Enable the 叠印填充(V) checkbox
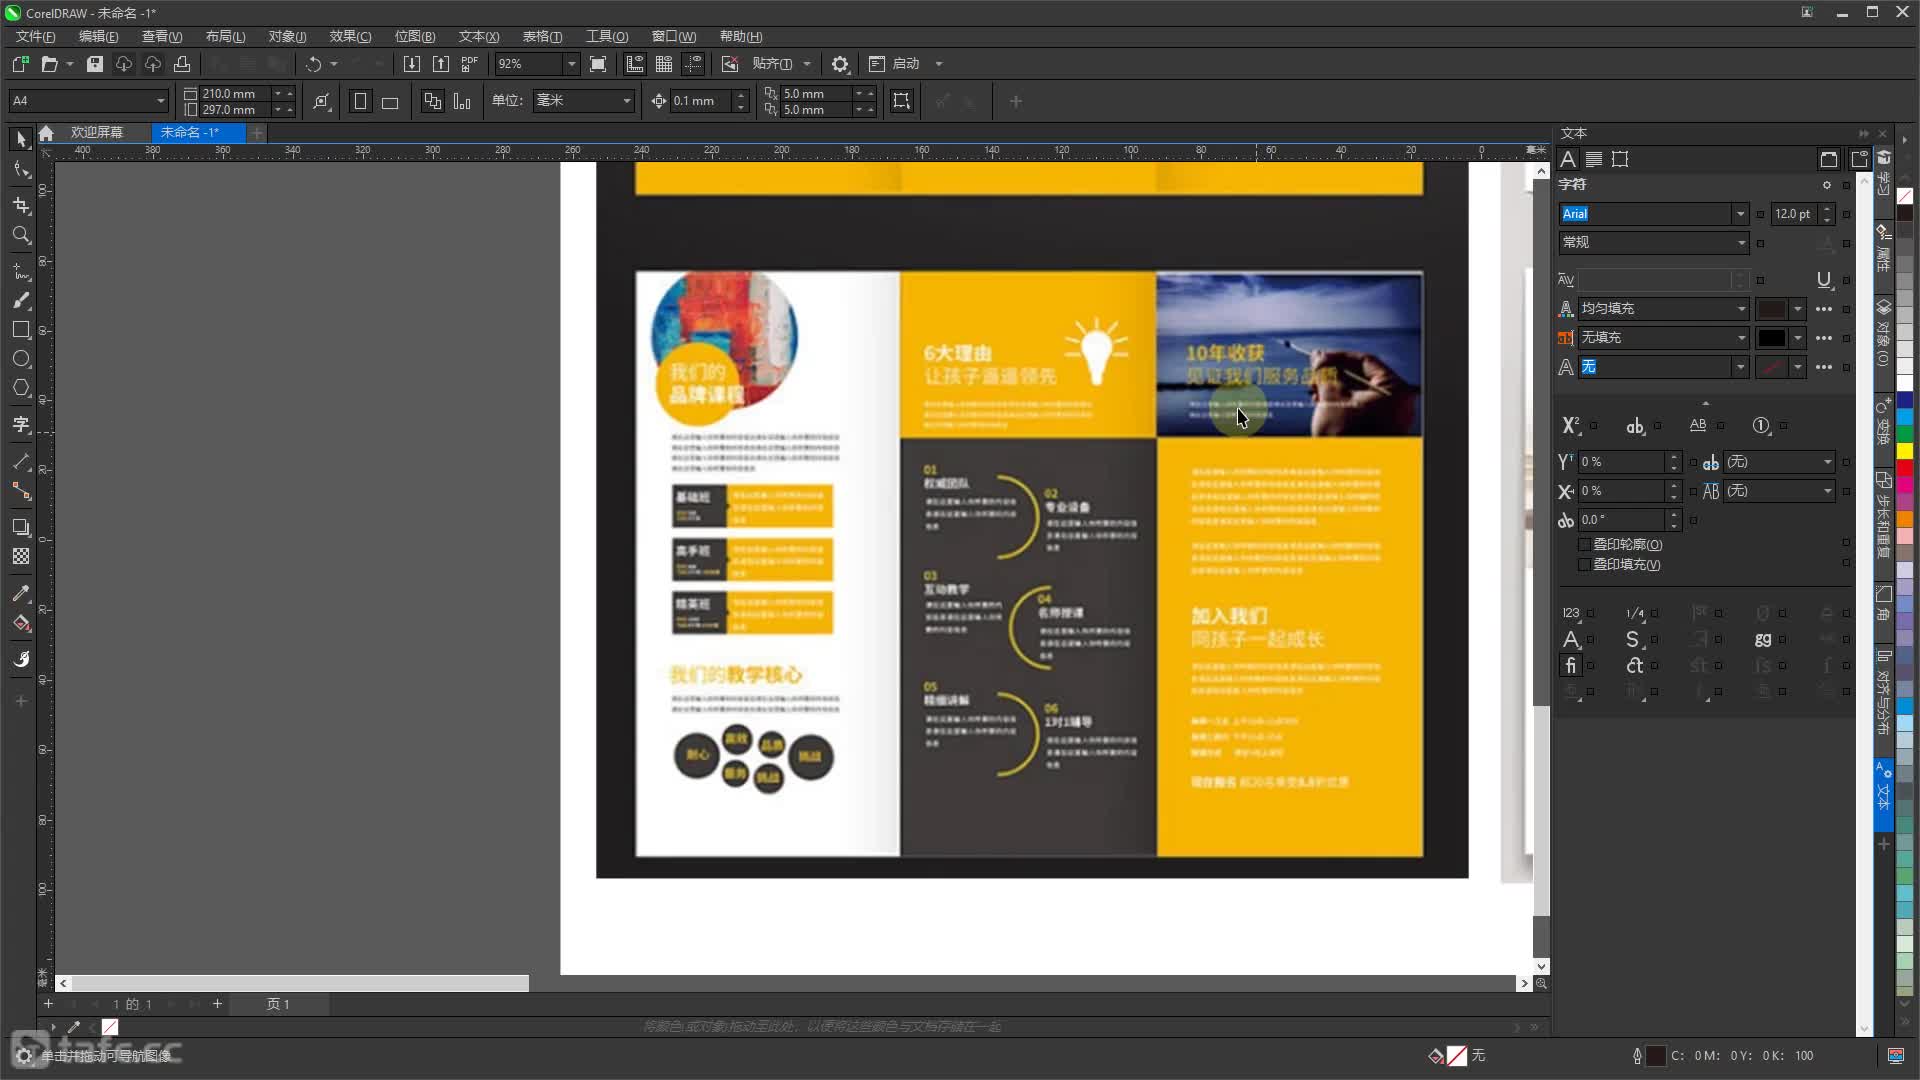Image resolution: width=1920 pixels, height=1080 pixels. 1584,565
